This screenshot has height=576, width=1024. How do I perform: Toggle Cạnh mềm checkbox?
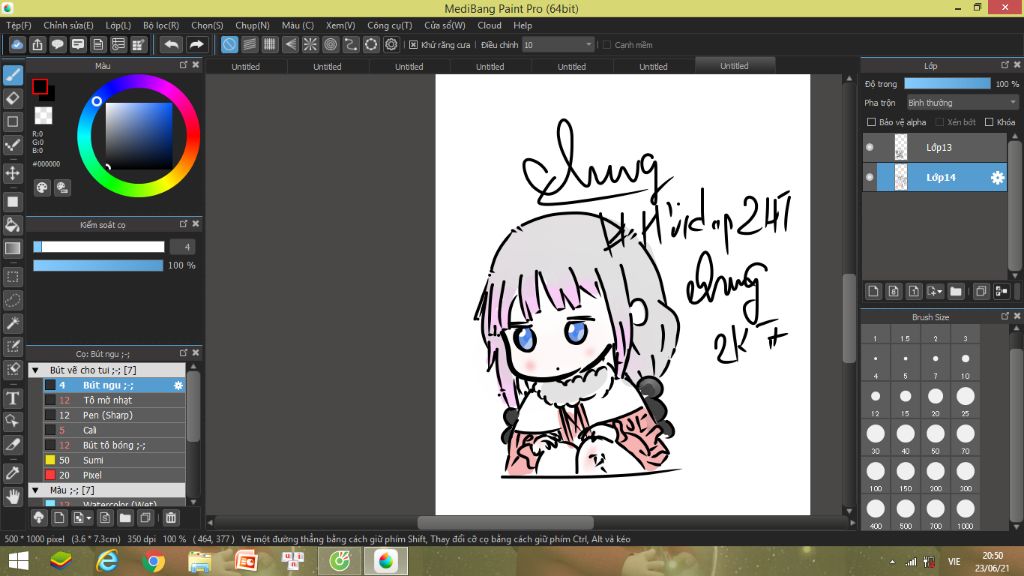coord(607,45)
